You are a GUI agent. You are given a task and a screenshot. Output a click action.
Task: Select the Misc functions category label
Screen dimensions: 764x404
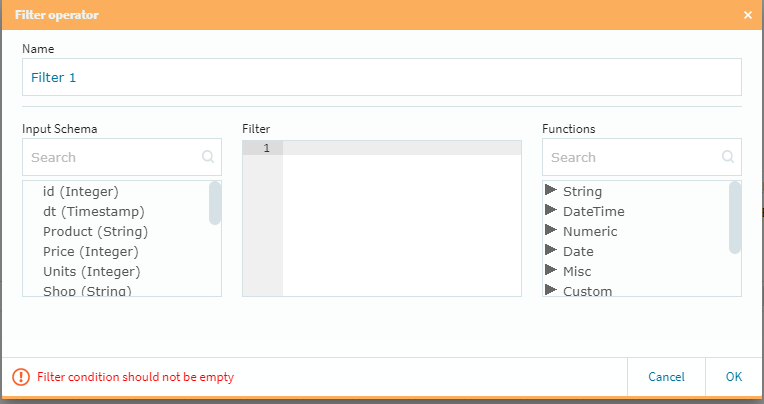click(x=577, y=271)
